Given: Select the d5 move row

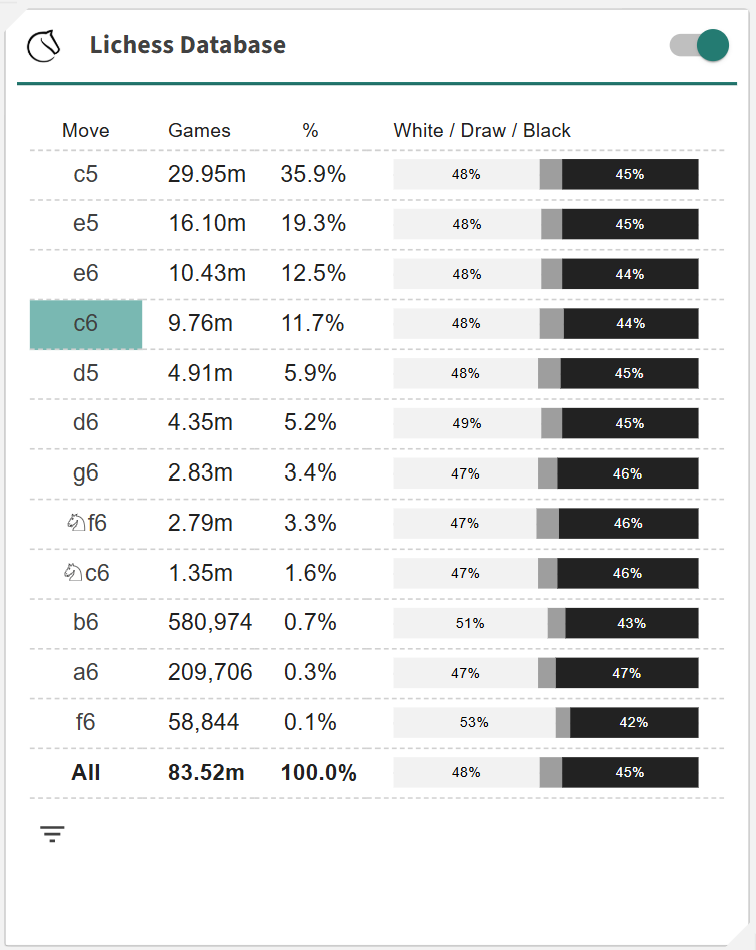Looking at the screenshot, I should (x=86, y=374).
